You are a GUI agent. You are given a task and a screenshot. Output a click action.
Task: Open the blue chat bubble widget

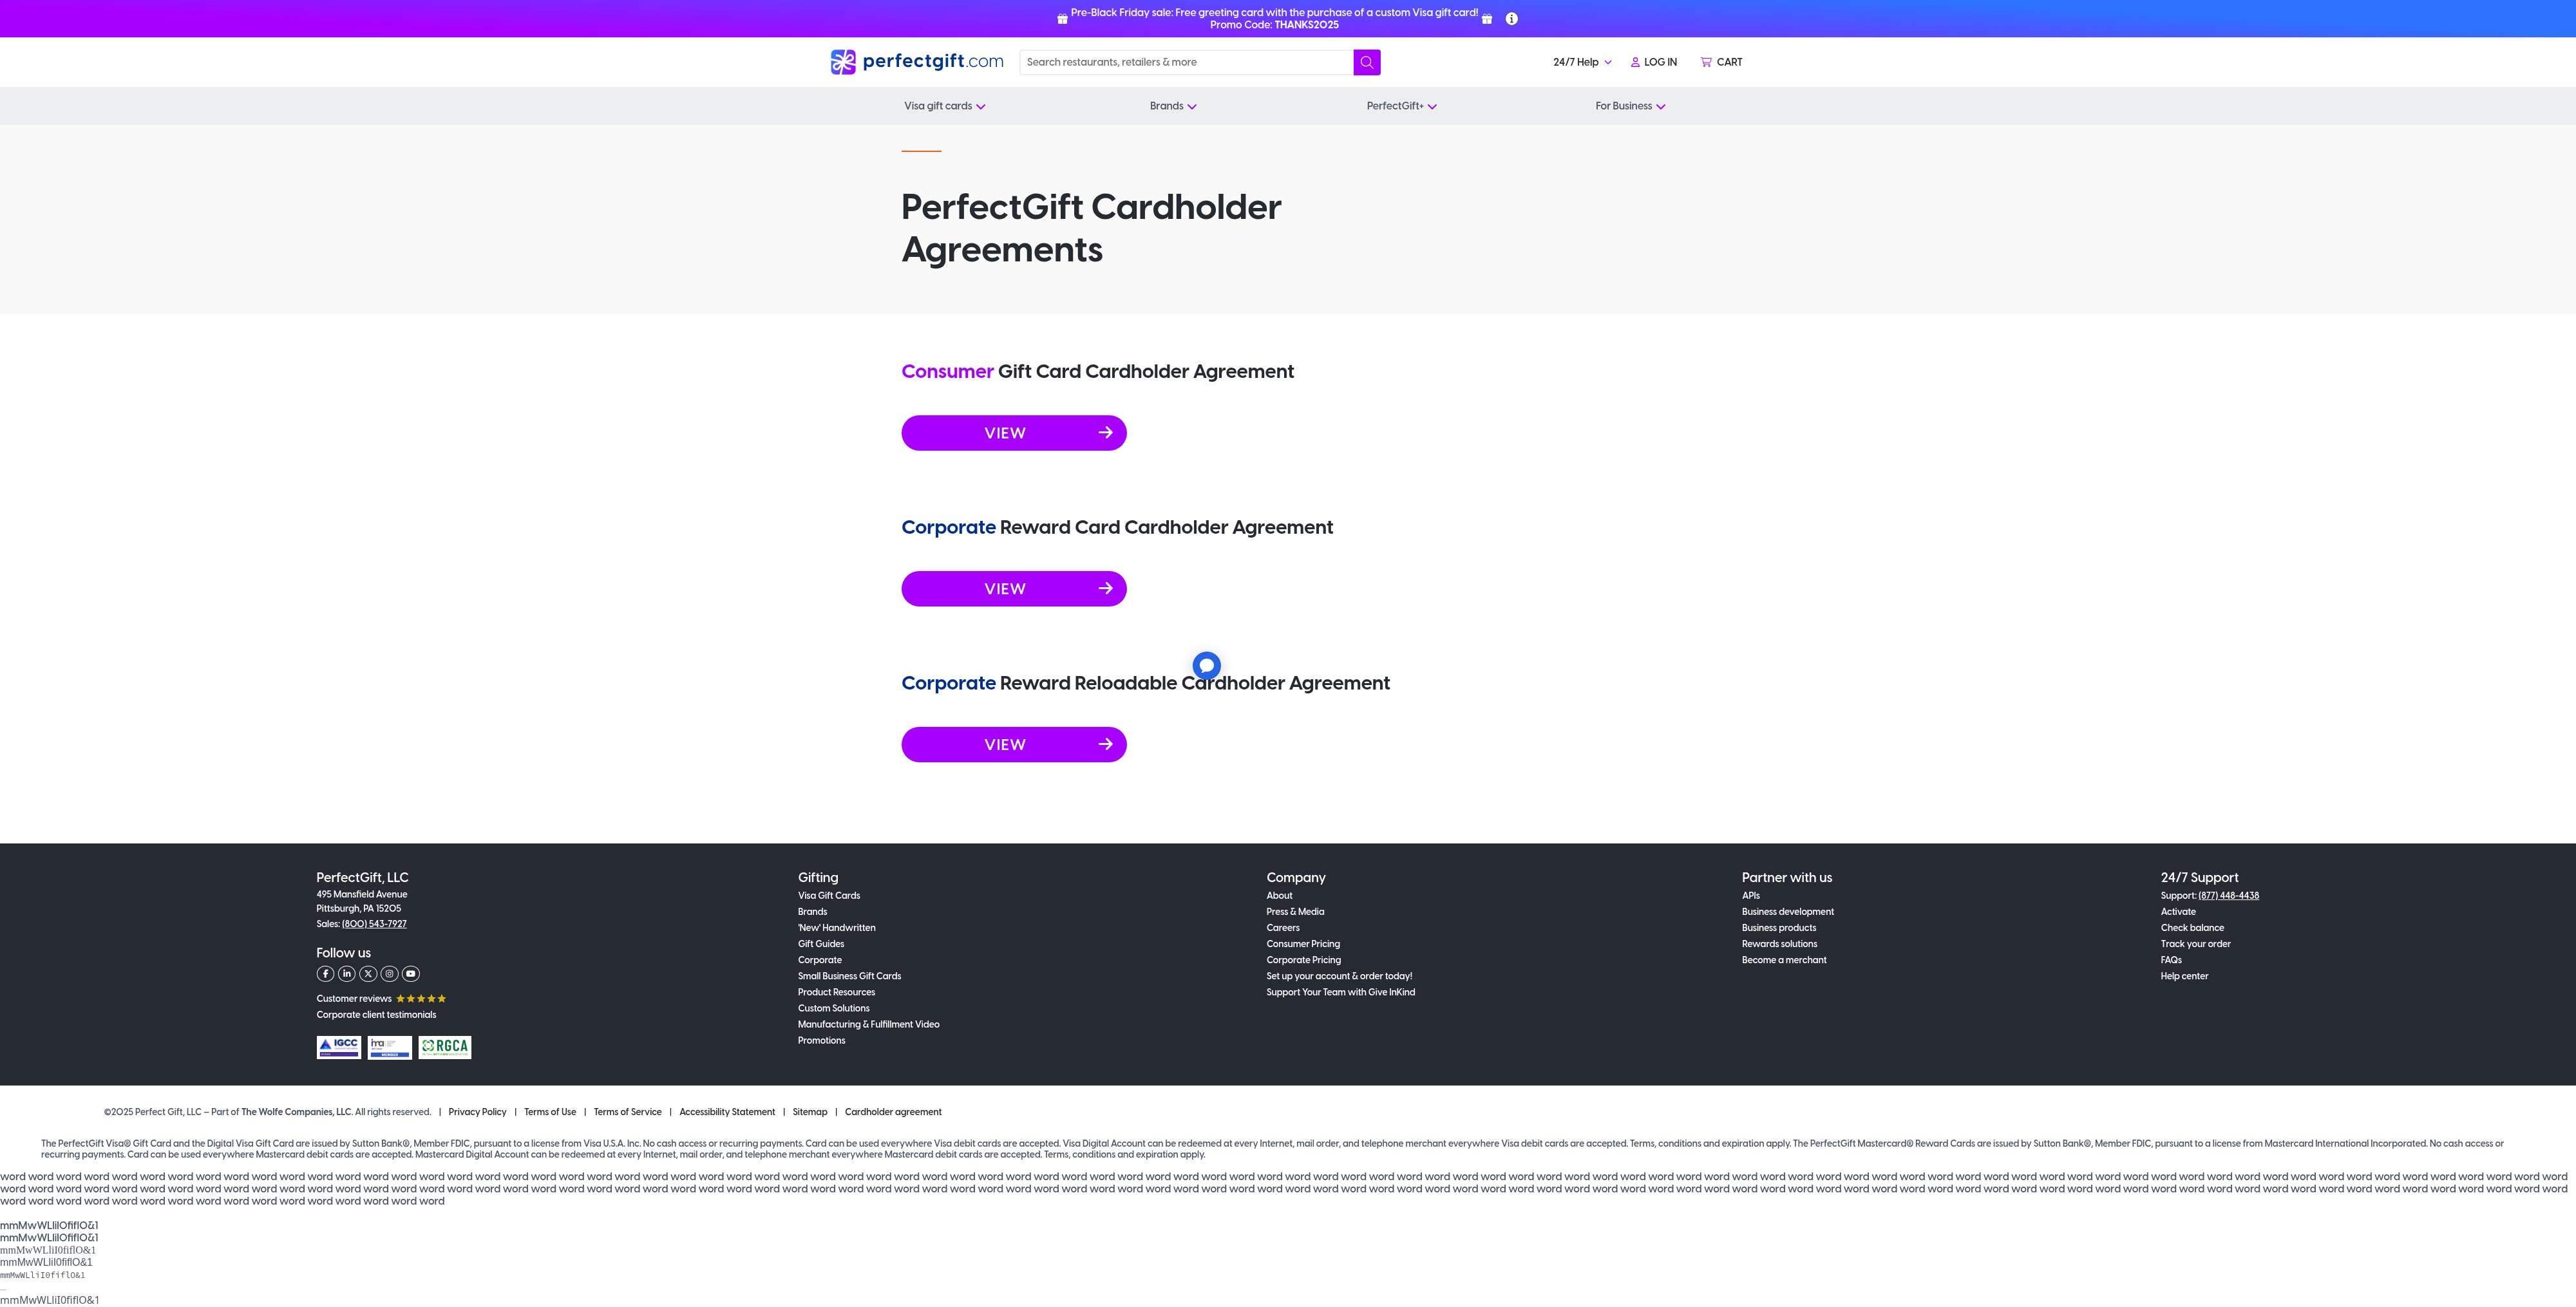tap(1206, 665)
